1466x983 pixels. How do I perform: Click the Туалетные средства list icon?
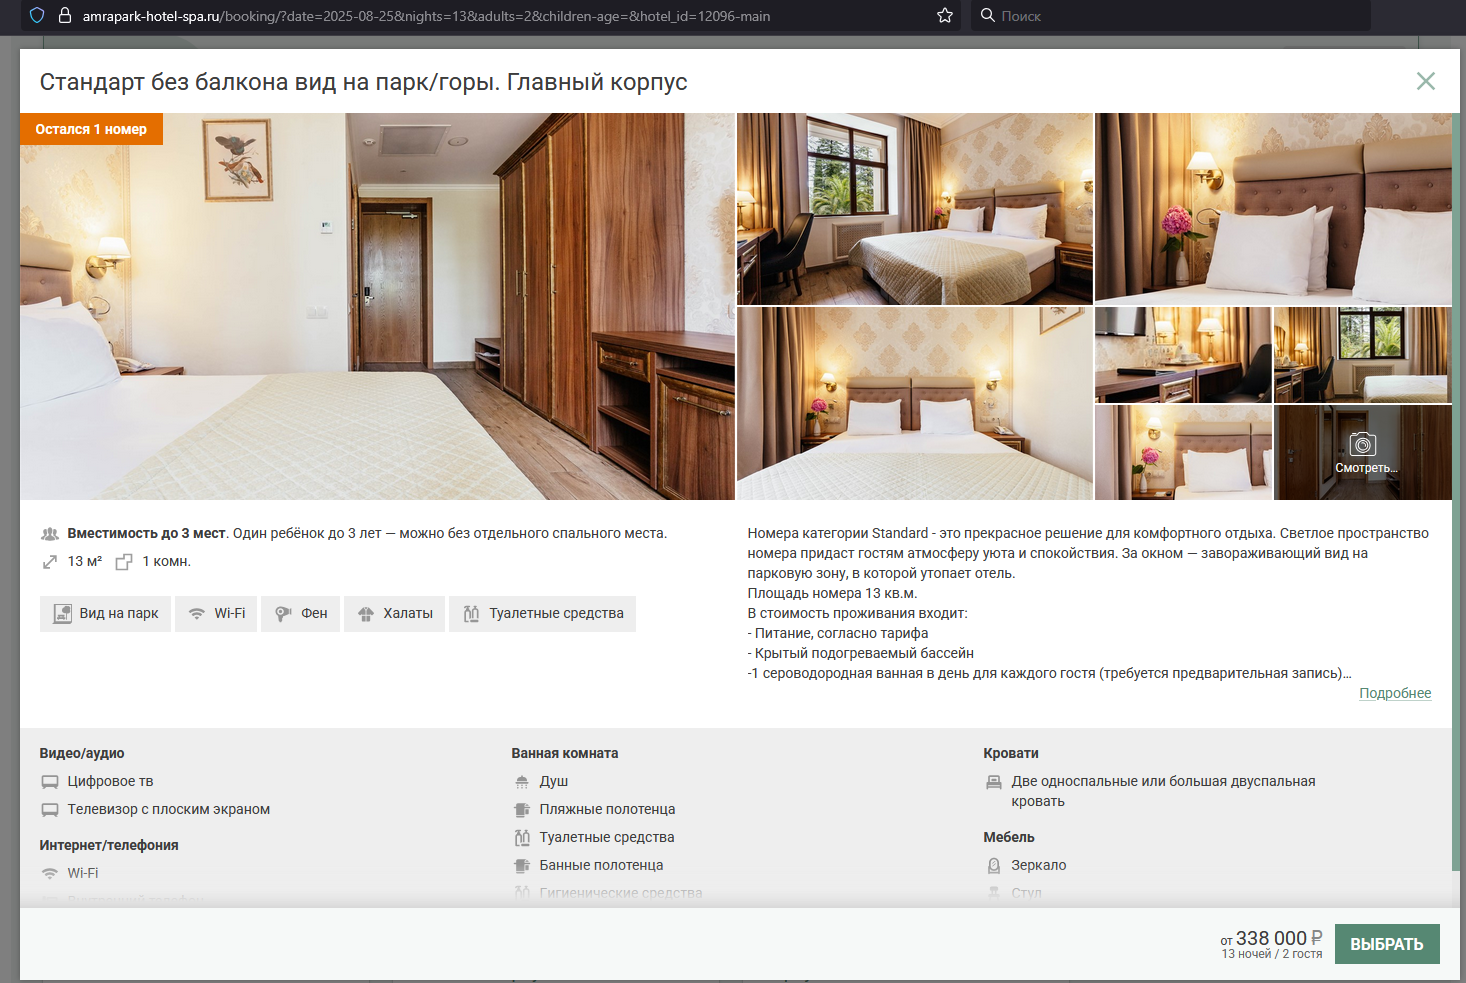tap(522, 838)
